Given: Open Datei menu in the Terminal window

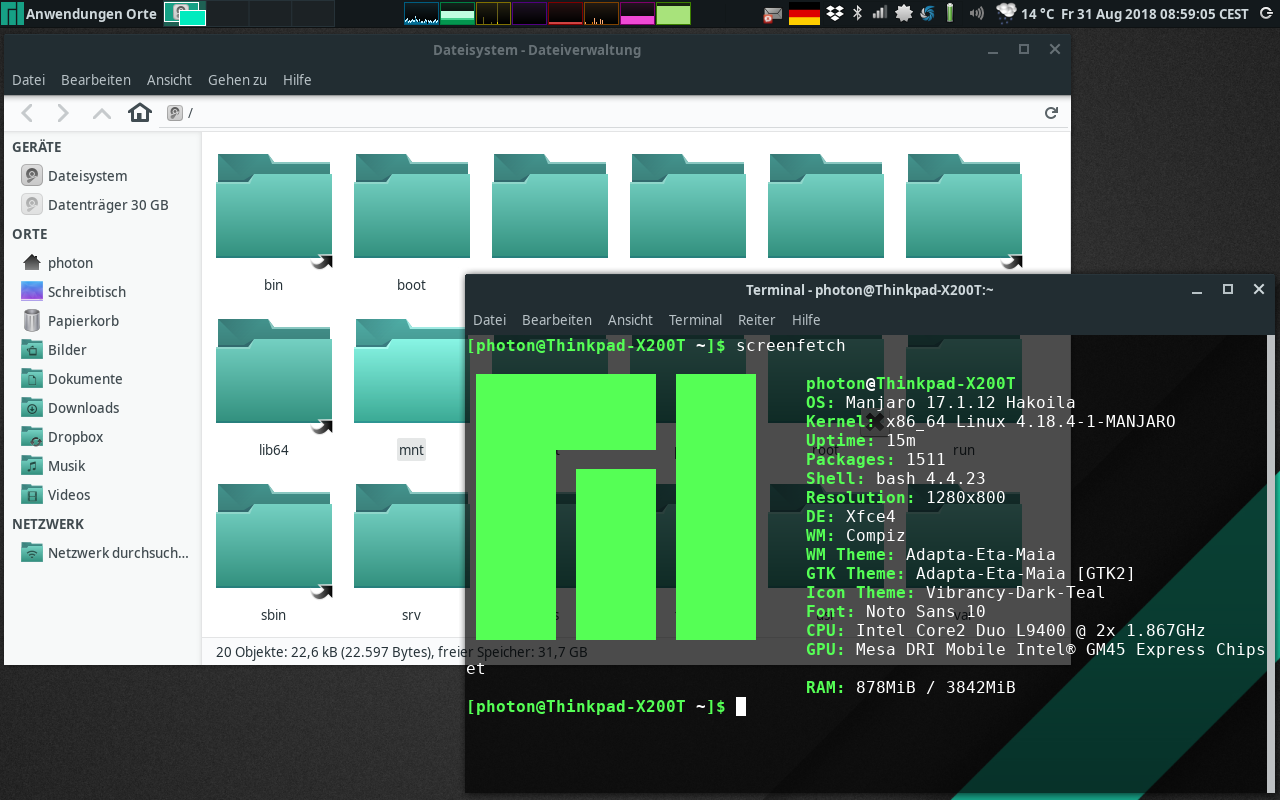Looking at the screenshot, I should click(490, 320).
